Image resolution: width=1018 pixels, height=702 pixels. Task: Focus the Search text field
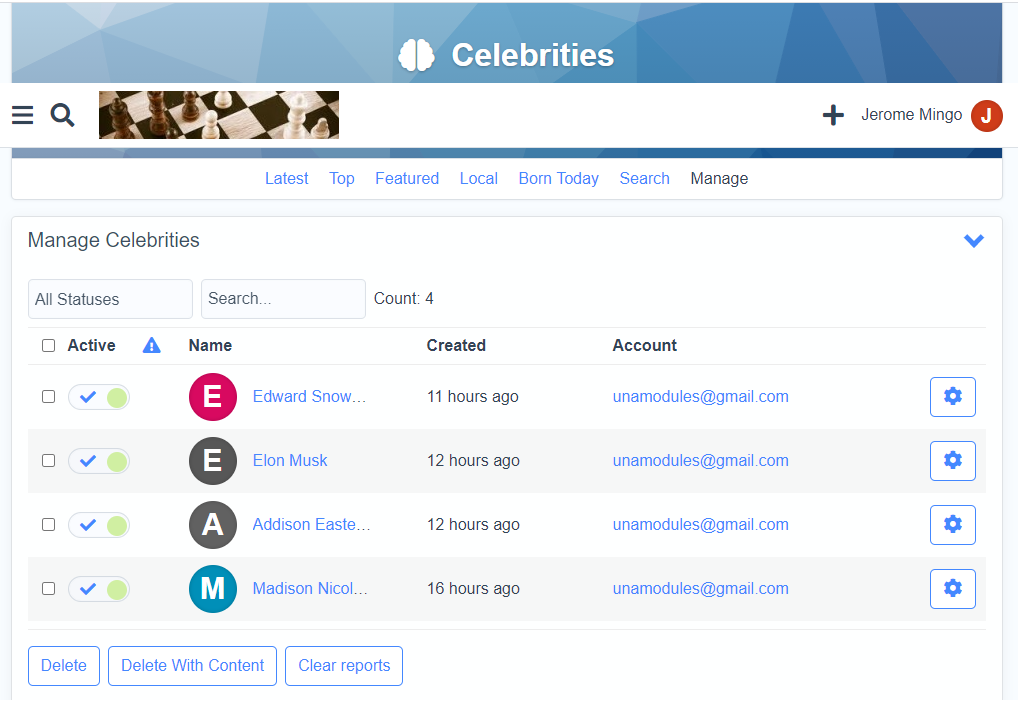[283, 299]
